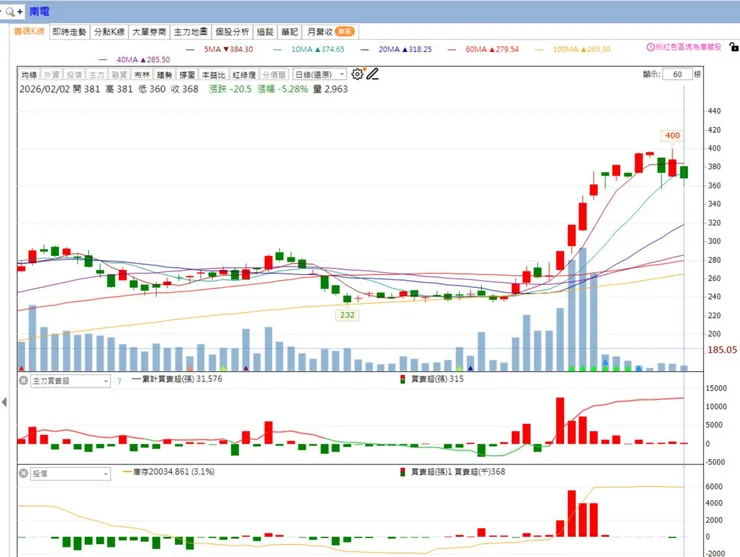Open the 個股分析 tab
This screenshot has width=740, height=557.
click(232, 32)
